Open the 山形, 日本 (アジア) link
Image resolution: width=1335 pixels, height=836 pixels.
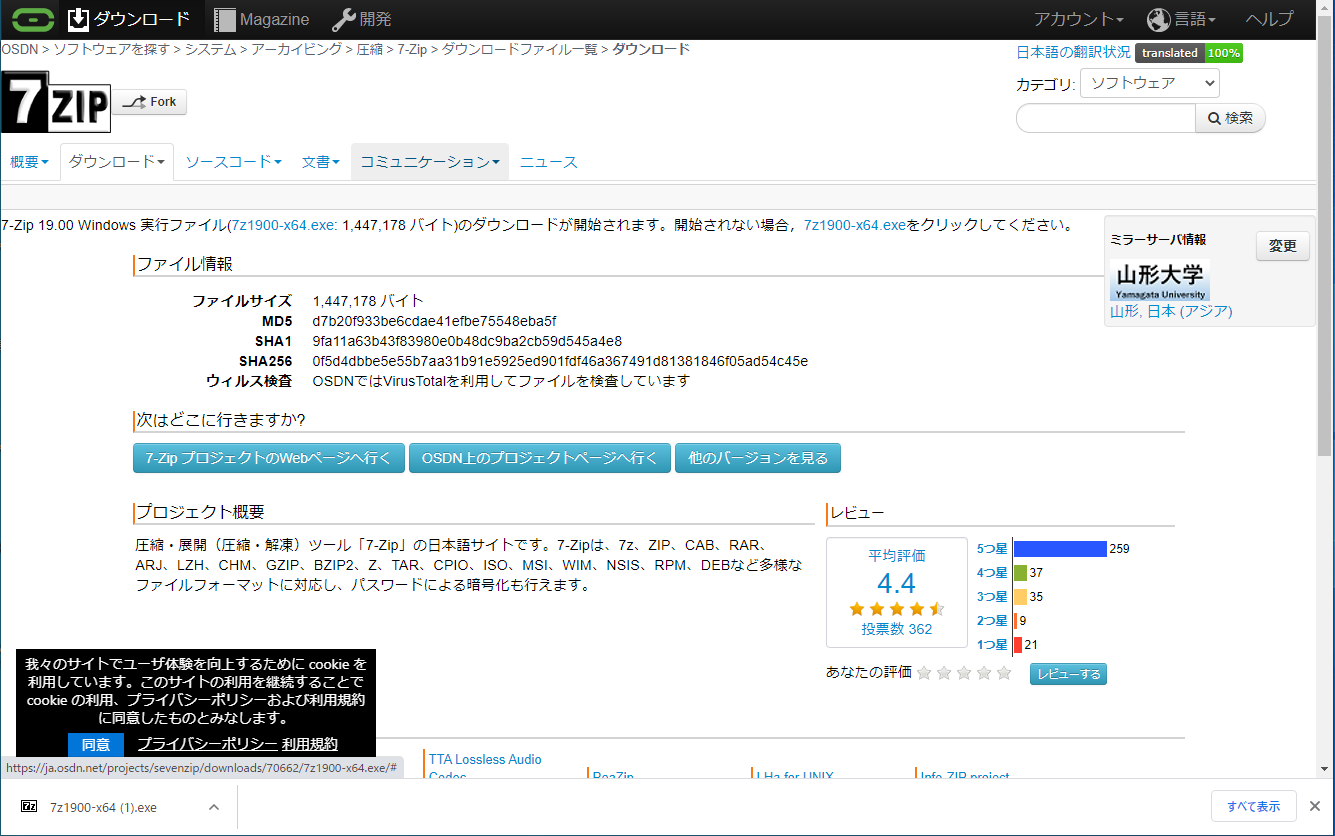coord(1171,311)
